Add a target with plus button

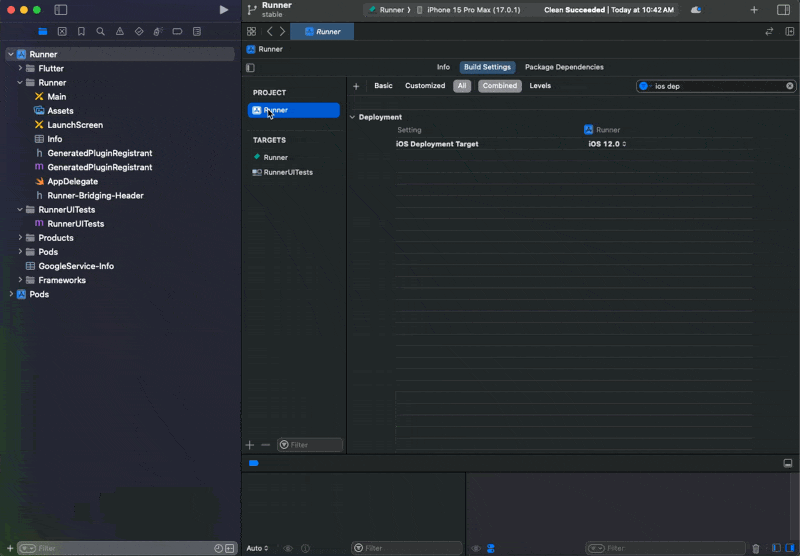(x=249, y=445)
